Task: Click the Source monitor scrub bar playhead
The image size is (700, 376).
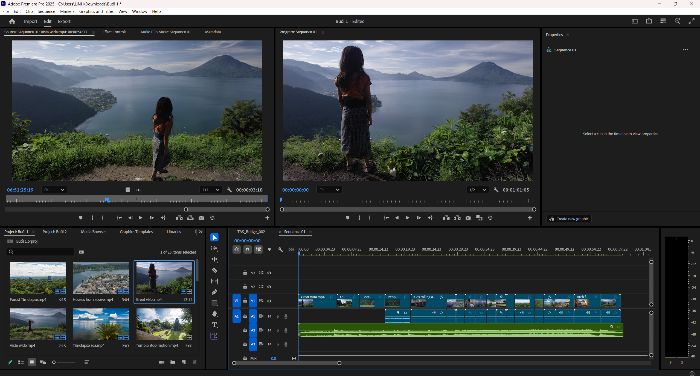Action: click(x=107, y=200)
